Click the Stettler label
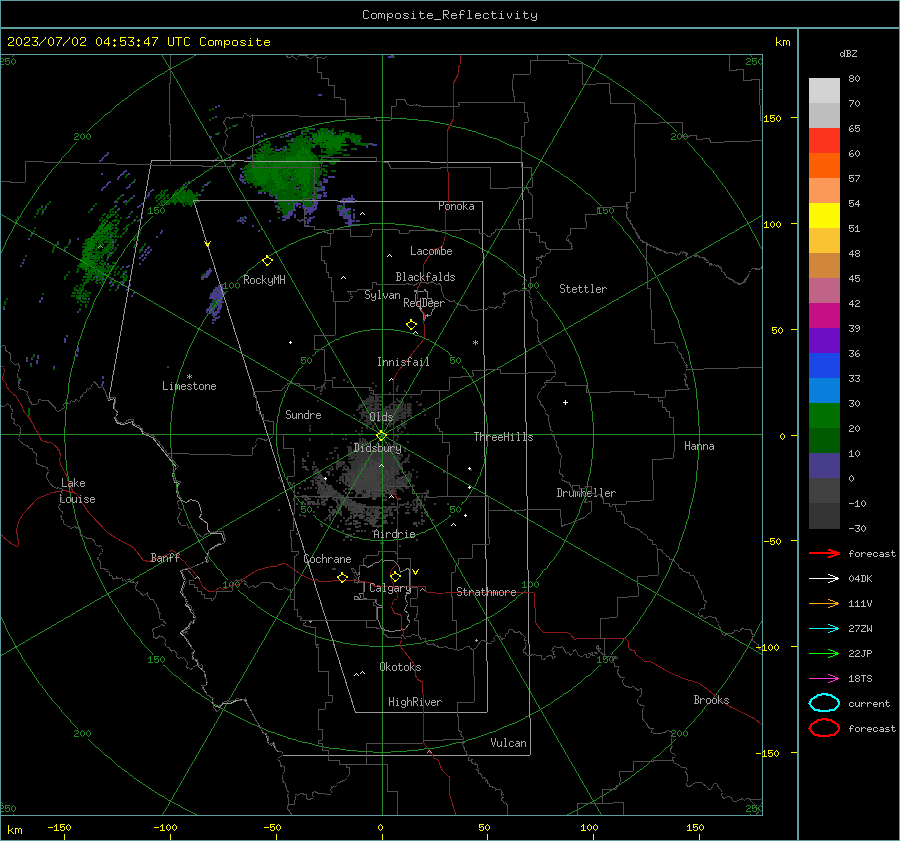The height and width of the screenshot is (841, 900). [583, 289]
